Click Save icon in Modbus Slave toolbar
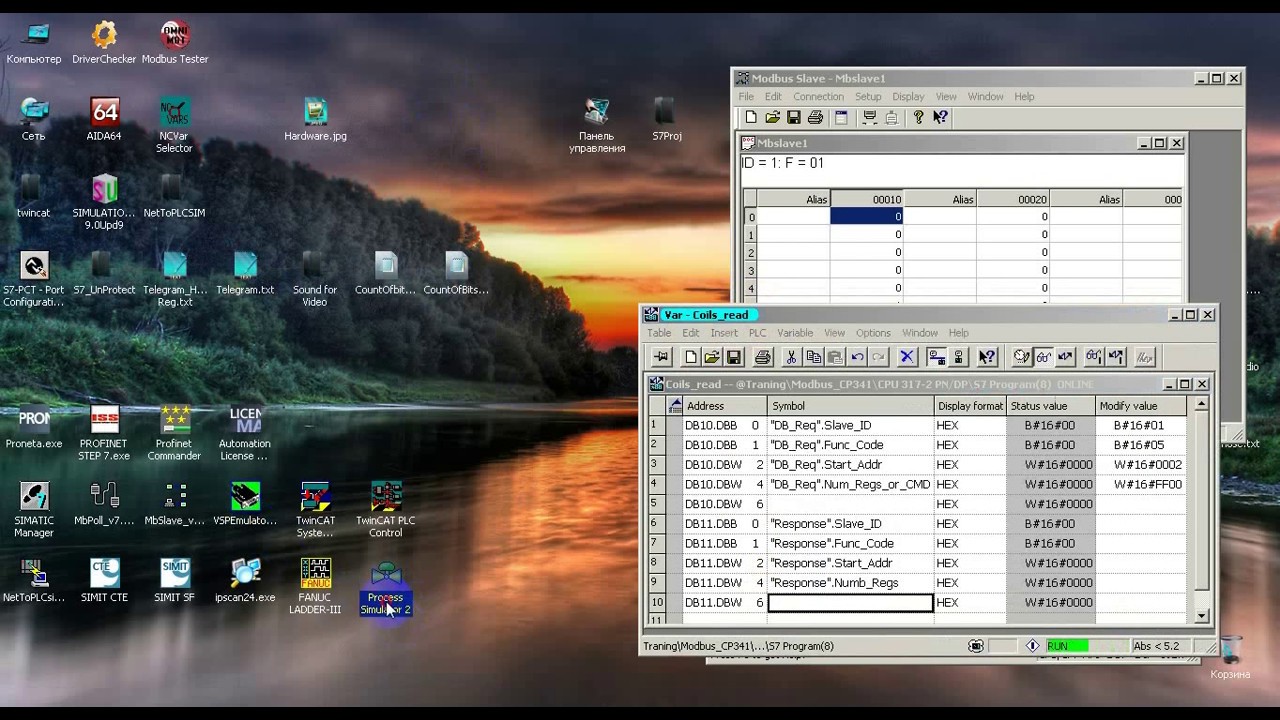1280x720 pixels. click(x=794, y=117)
